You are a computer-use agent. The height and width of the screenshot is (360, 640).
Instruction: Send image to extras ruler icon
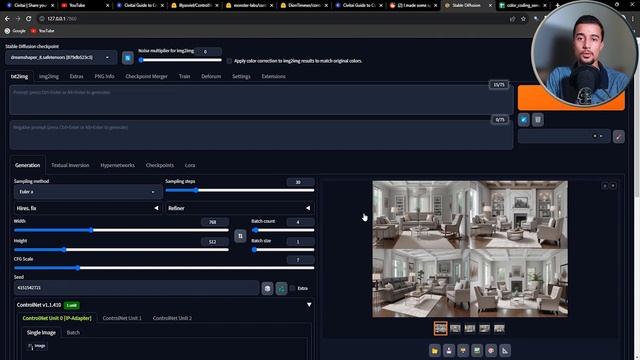coord(505,350)
